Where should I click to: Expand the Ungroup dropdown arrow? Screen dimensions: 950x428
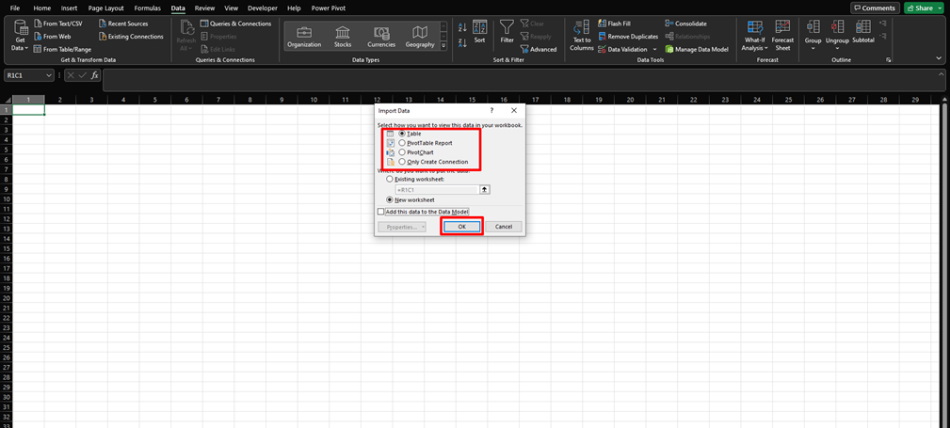[838, 48]
